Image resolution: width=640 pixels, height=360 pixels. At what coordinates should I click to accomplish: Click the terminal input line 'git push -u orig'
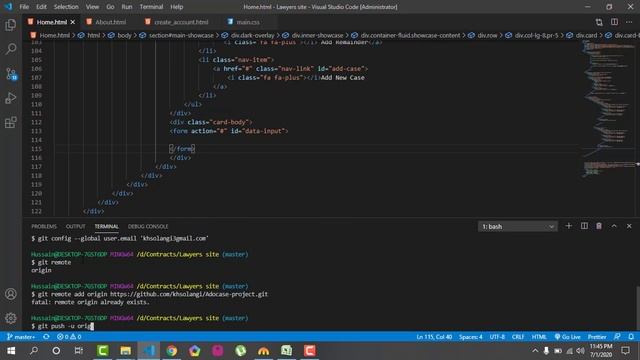62,326
